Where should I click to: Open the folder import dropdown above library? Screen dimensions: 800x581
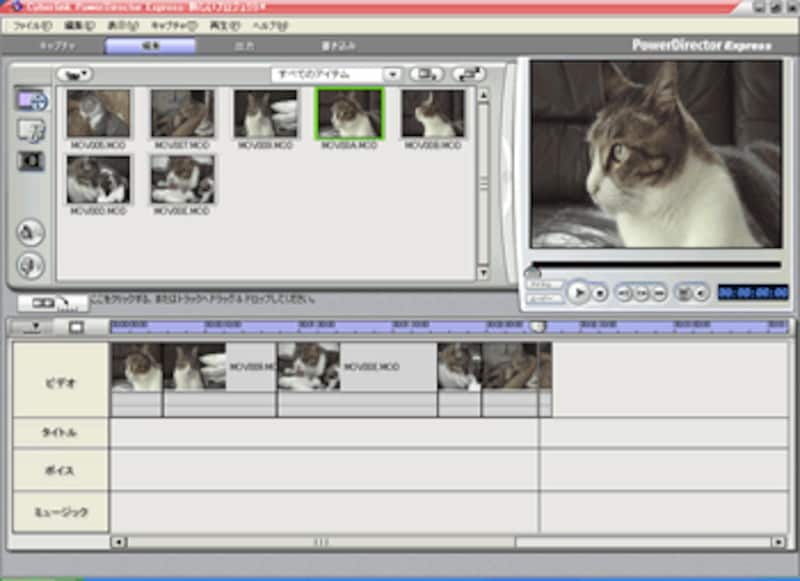pos(73,75)
